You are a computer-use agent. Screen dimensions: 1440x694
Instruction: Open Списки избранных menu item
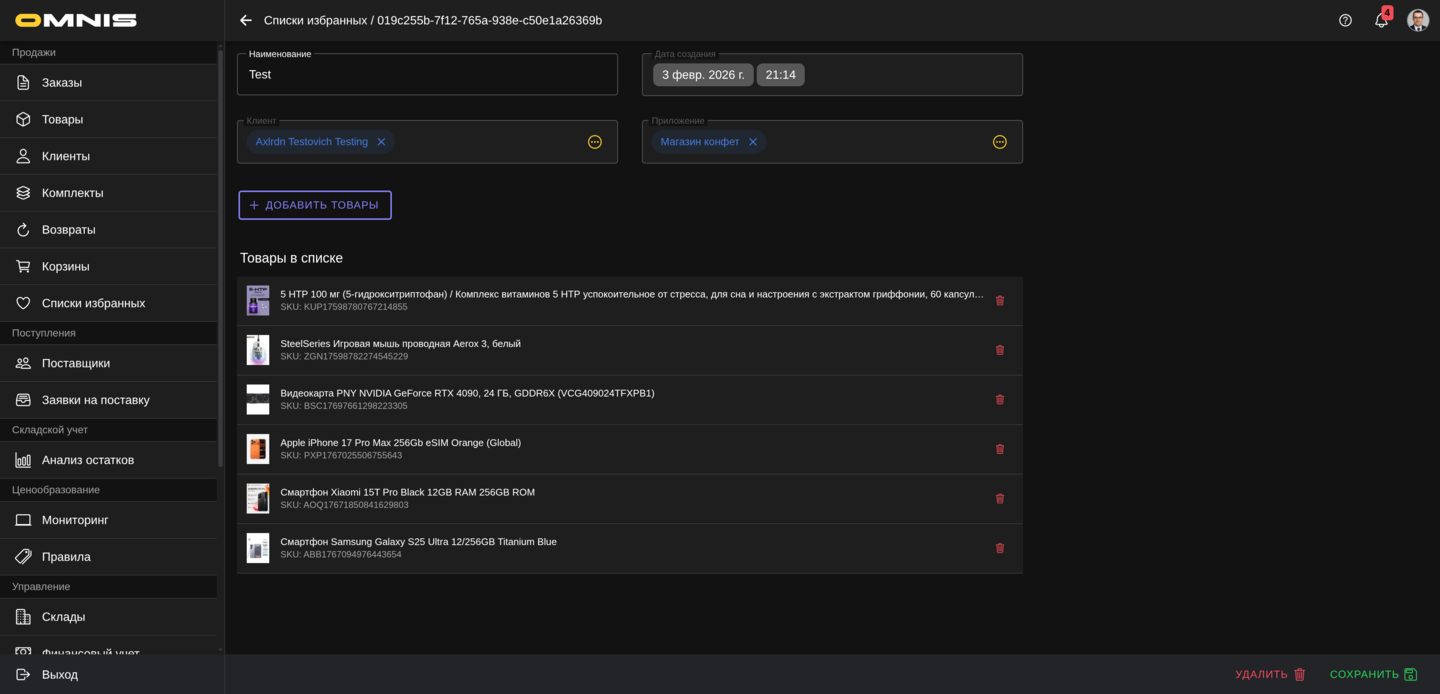point(93,303)
